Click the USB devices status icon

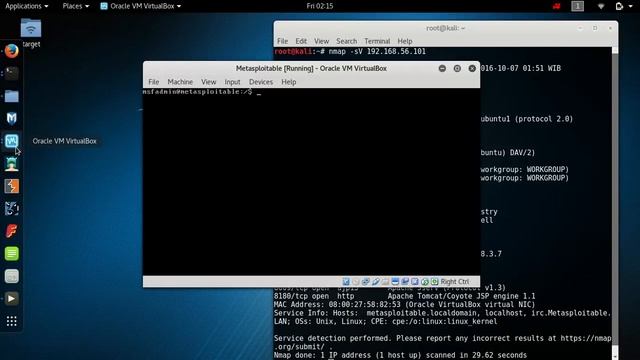[376, 282]
